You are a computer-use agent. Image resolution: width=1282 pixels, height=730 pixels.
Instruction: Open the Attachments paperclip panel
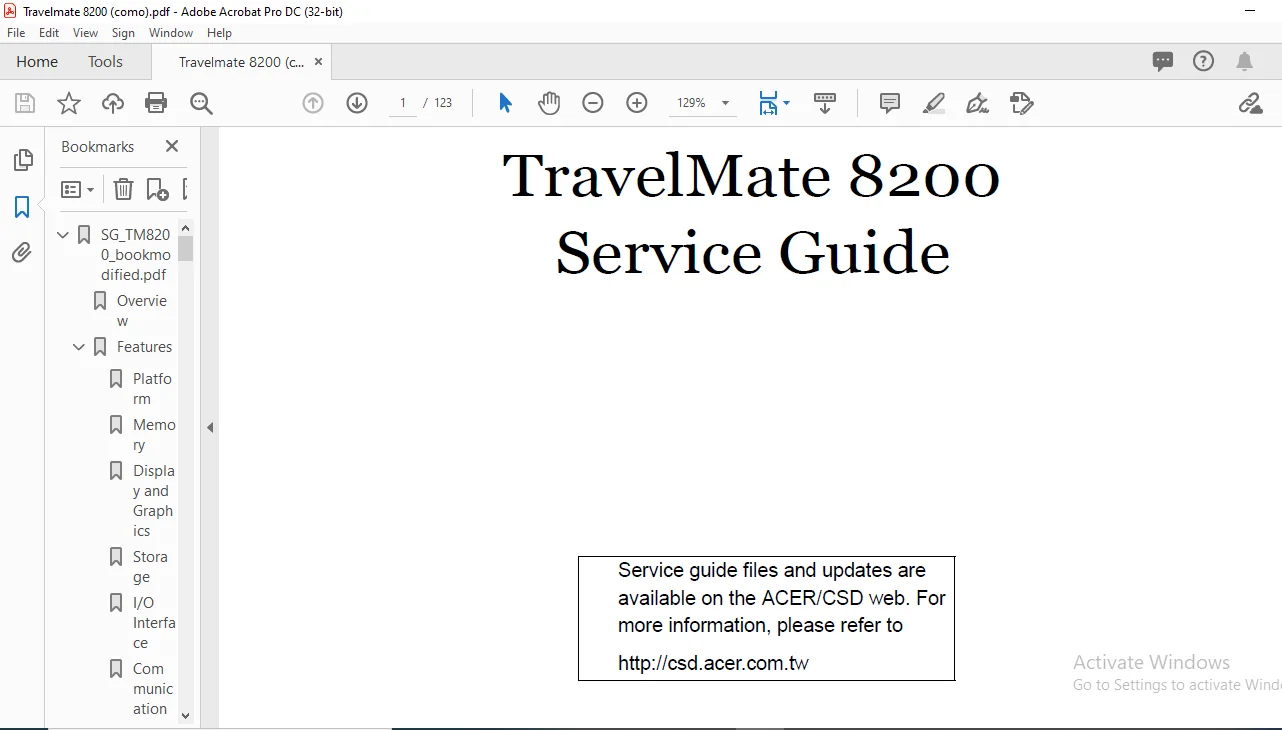coord(22,253)
